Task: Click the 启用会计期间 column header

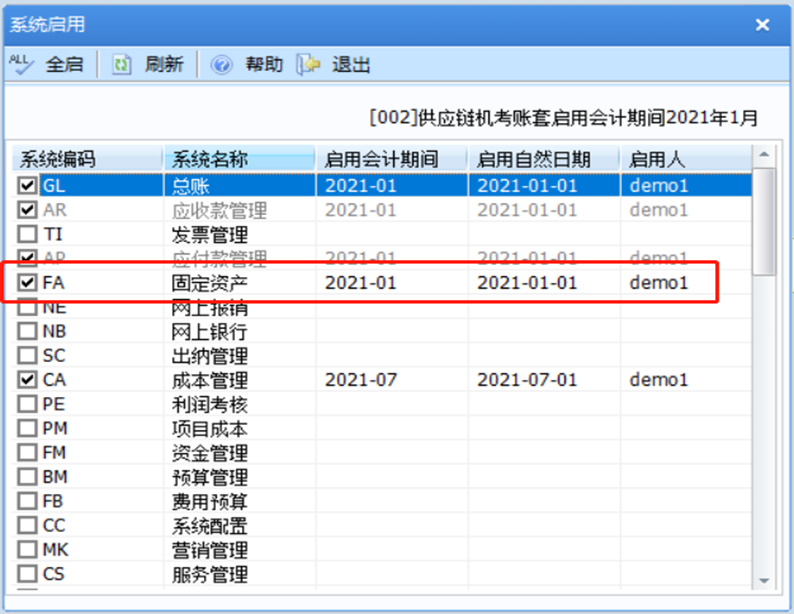Action: tap(392, 159)
